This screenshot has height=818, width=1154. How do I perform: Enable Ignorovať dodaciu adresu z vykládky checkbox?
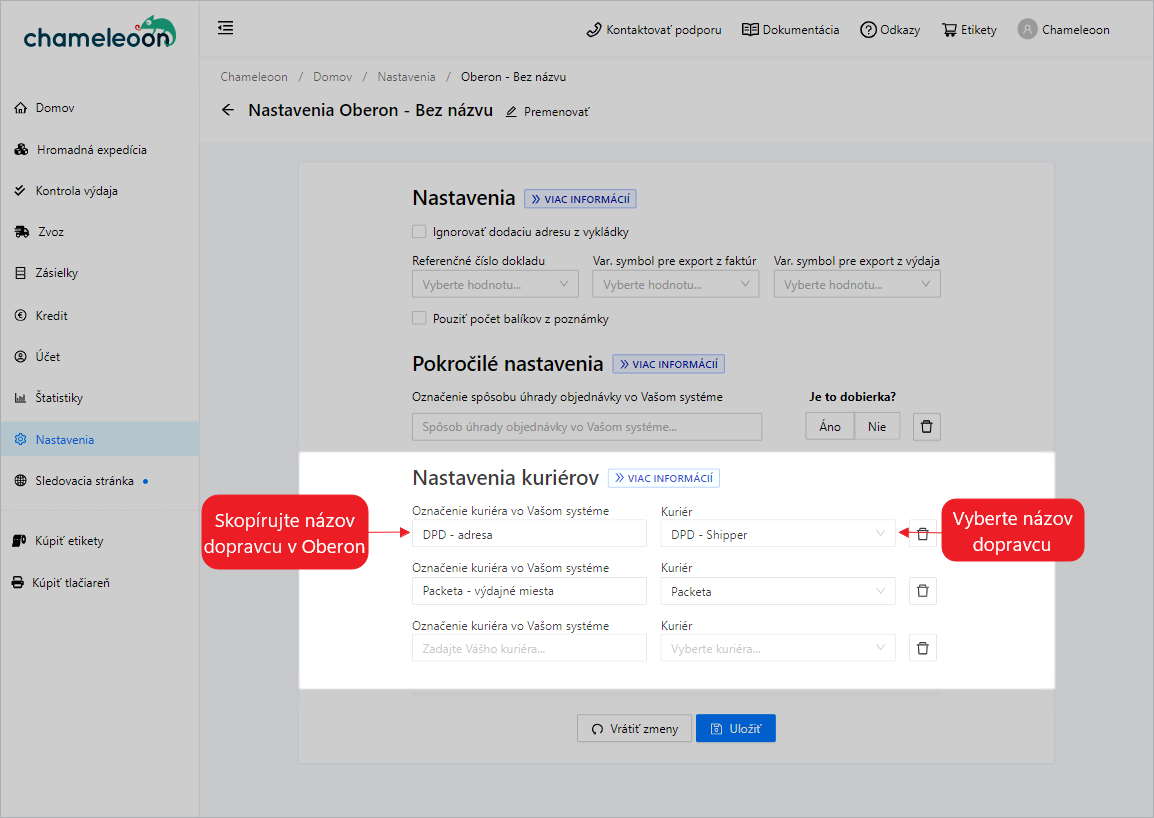tap(420, 232)
